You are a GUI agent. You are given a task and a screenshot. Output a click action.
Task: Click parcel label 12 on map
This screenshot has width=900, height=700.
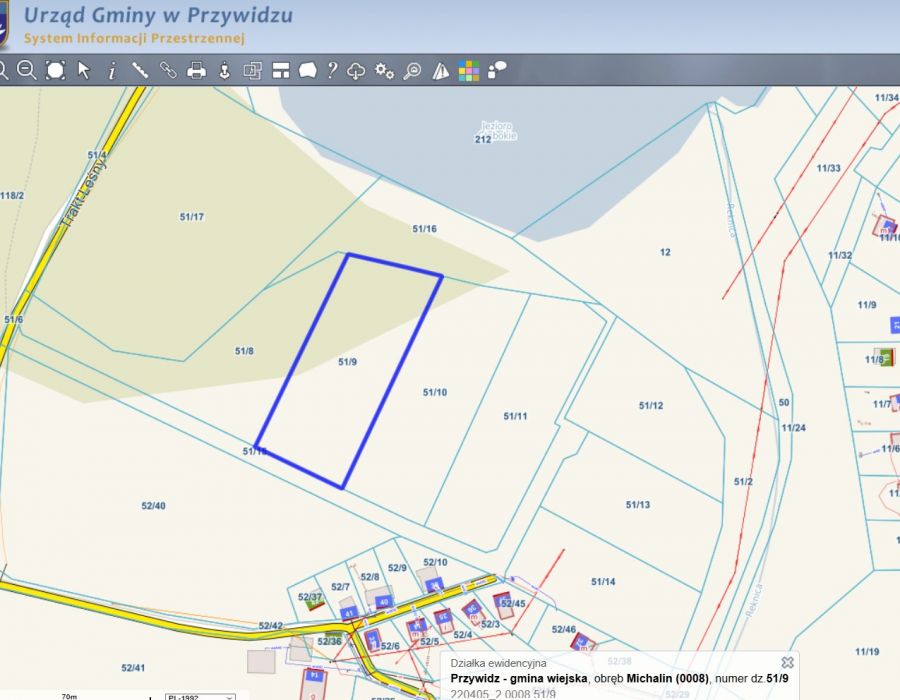665,252
